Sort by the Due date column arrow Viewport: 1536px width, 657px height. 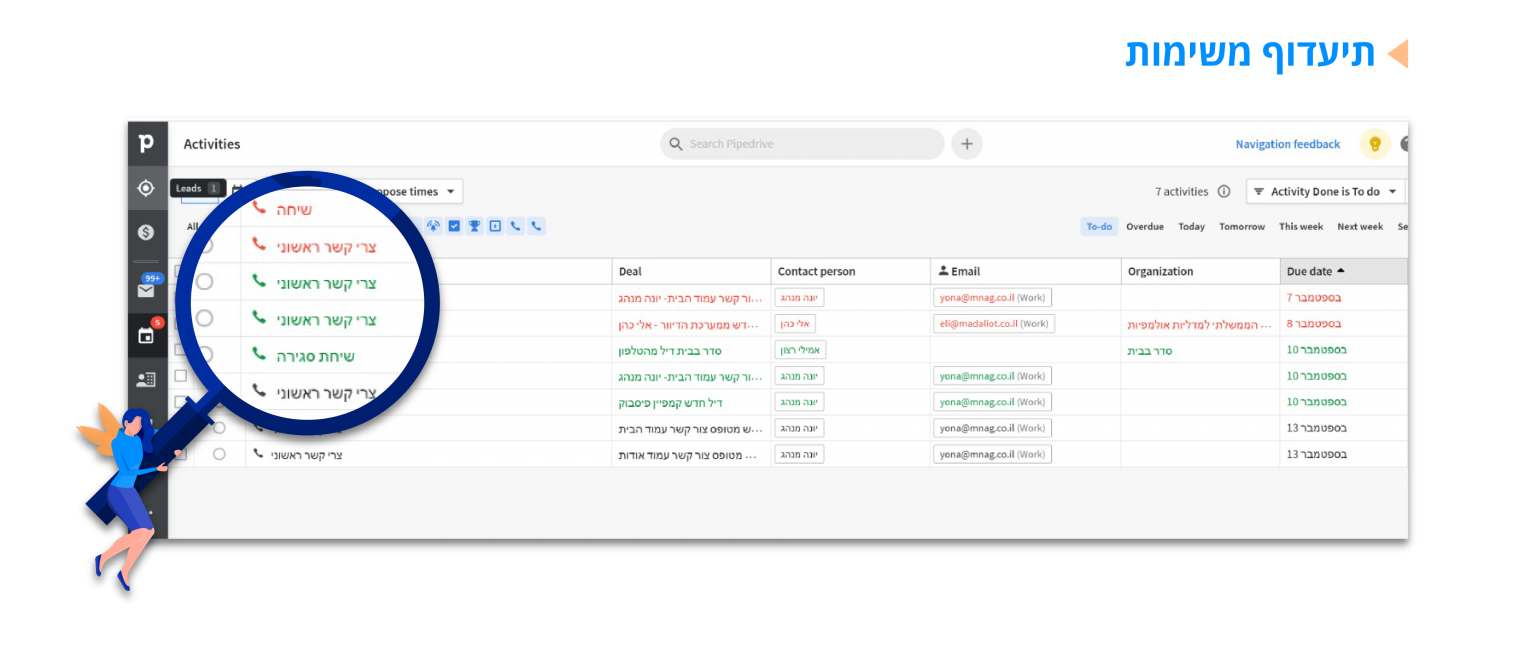[1340, 271]
